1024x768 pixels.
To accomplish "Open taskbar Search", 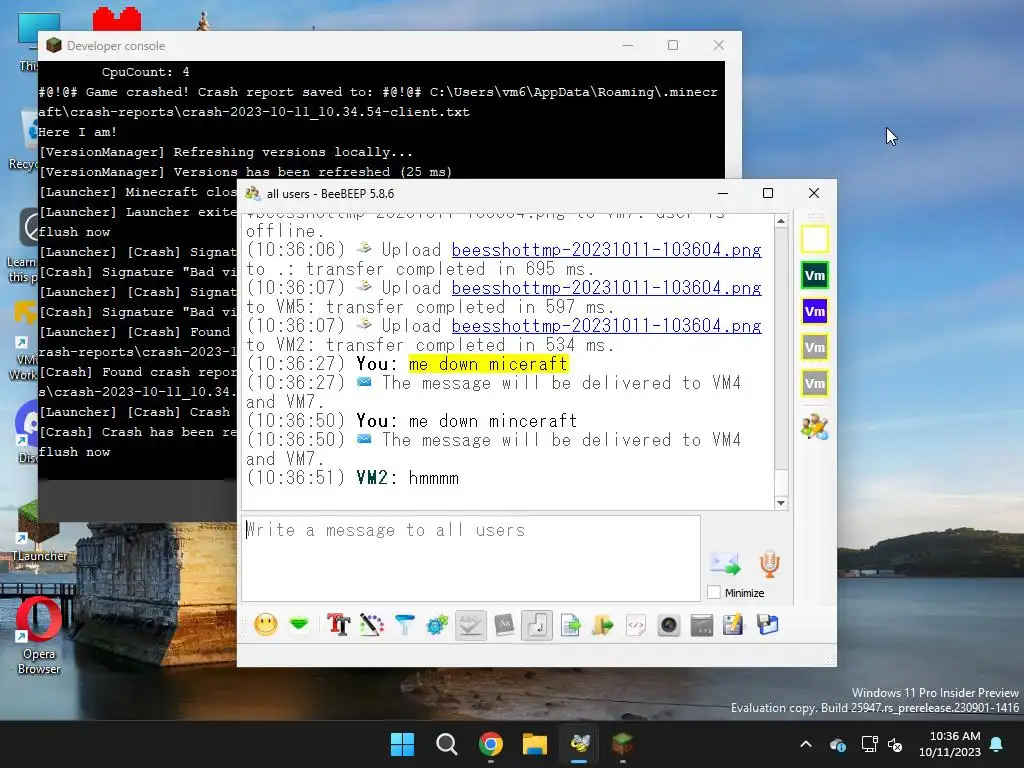I will pyautogui.click(x=447, y=744).
